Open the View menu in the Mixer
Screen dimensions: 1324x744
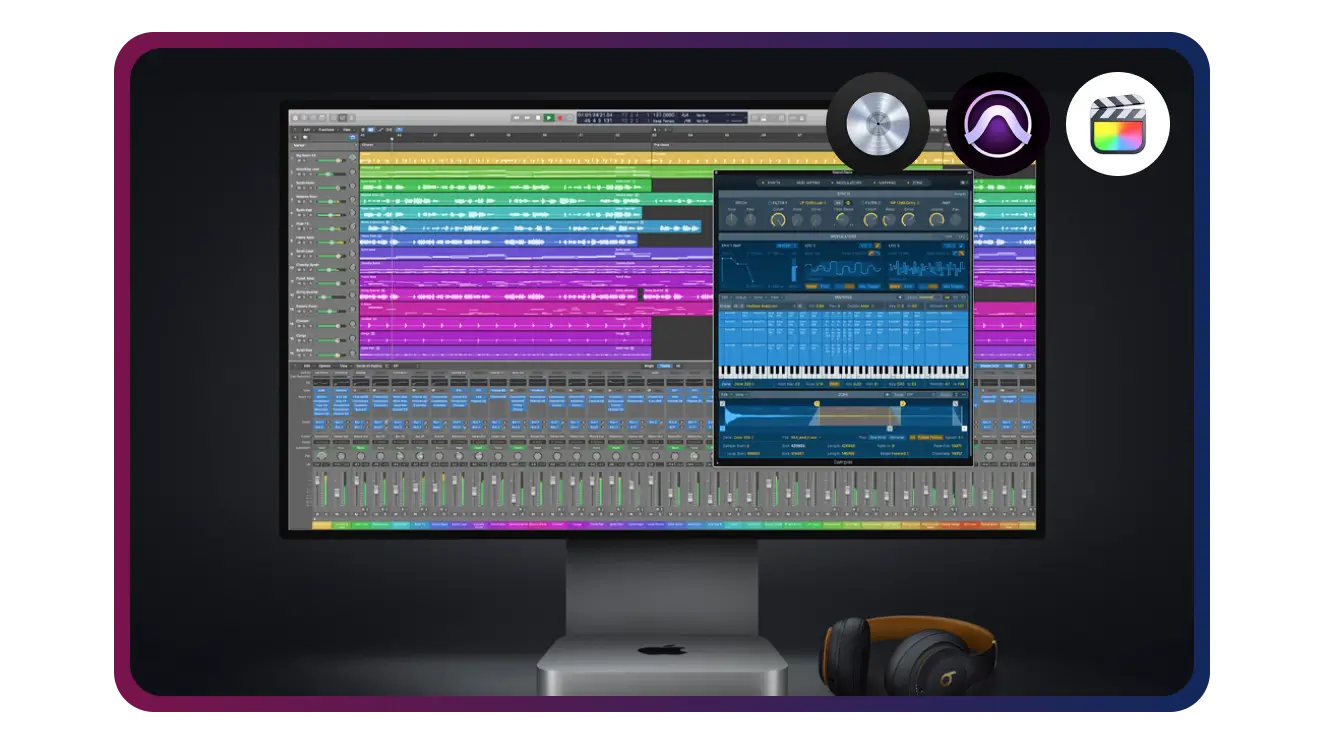click(x=344, y=366)
